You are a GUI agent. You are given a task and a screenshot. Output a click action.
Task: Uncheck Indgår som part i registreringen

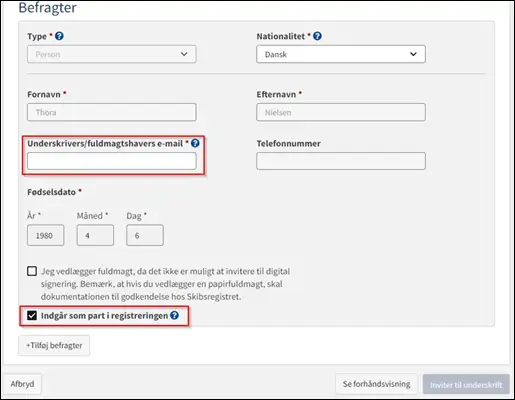coord(32,315)
